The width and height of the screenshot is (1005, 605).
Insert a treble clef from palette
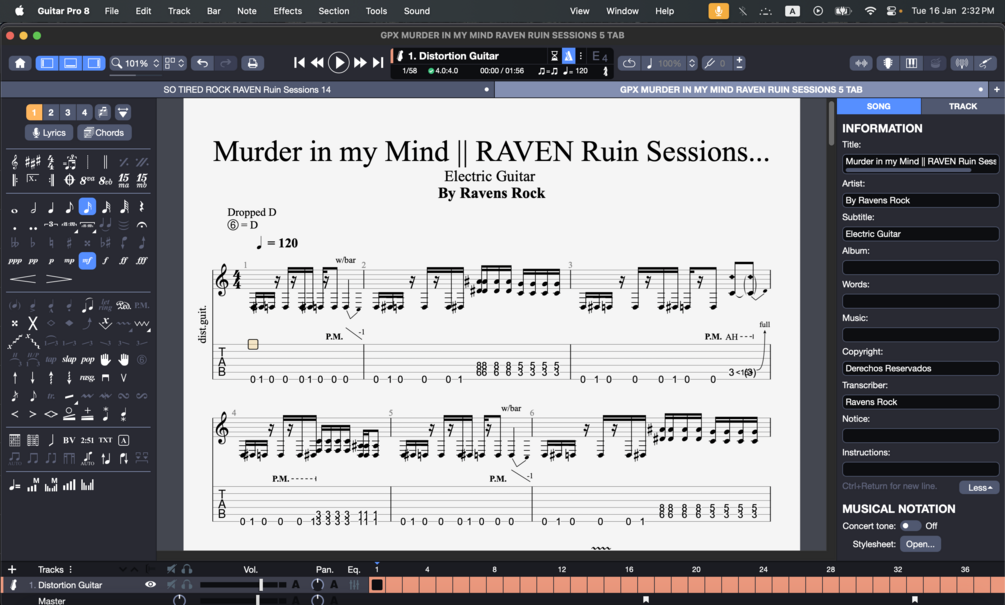pos(14,162)
